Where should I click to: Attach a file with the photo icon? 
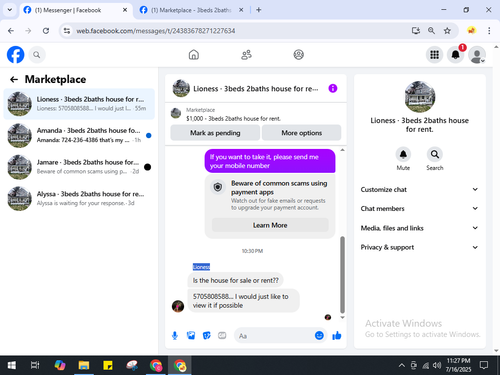(191, 336)
